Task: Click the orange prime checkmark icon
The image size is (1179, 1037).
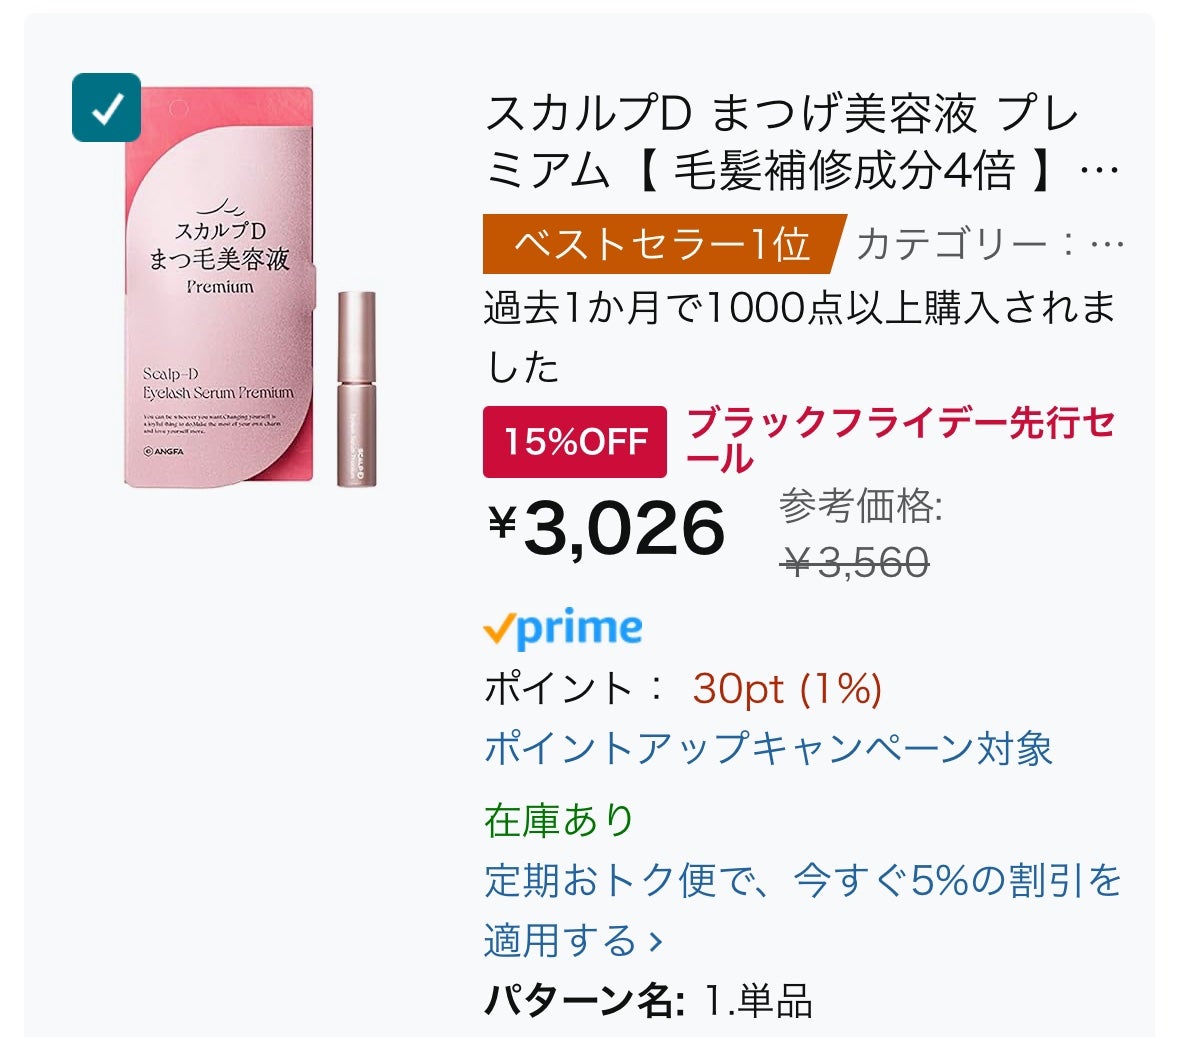Action: click(x=498, y=630)
